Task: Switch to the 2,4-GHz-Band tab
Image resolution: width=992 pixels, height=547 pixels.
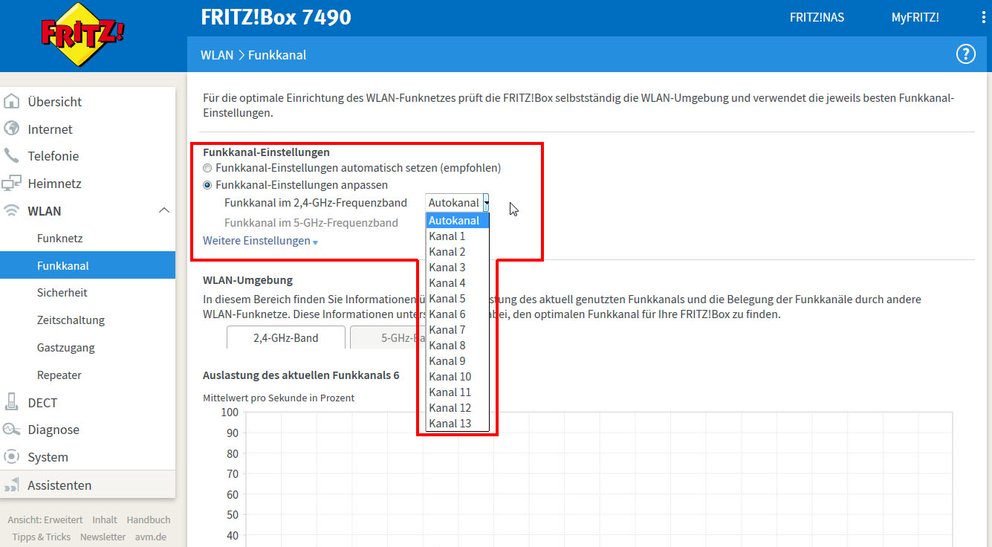Action: pyautogui.click(x=286, y=338)
